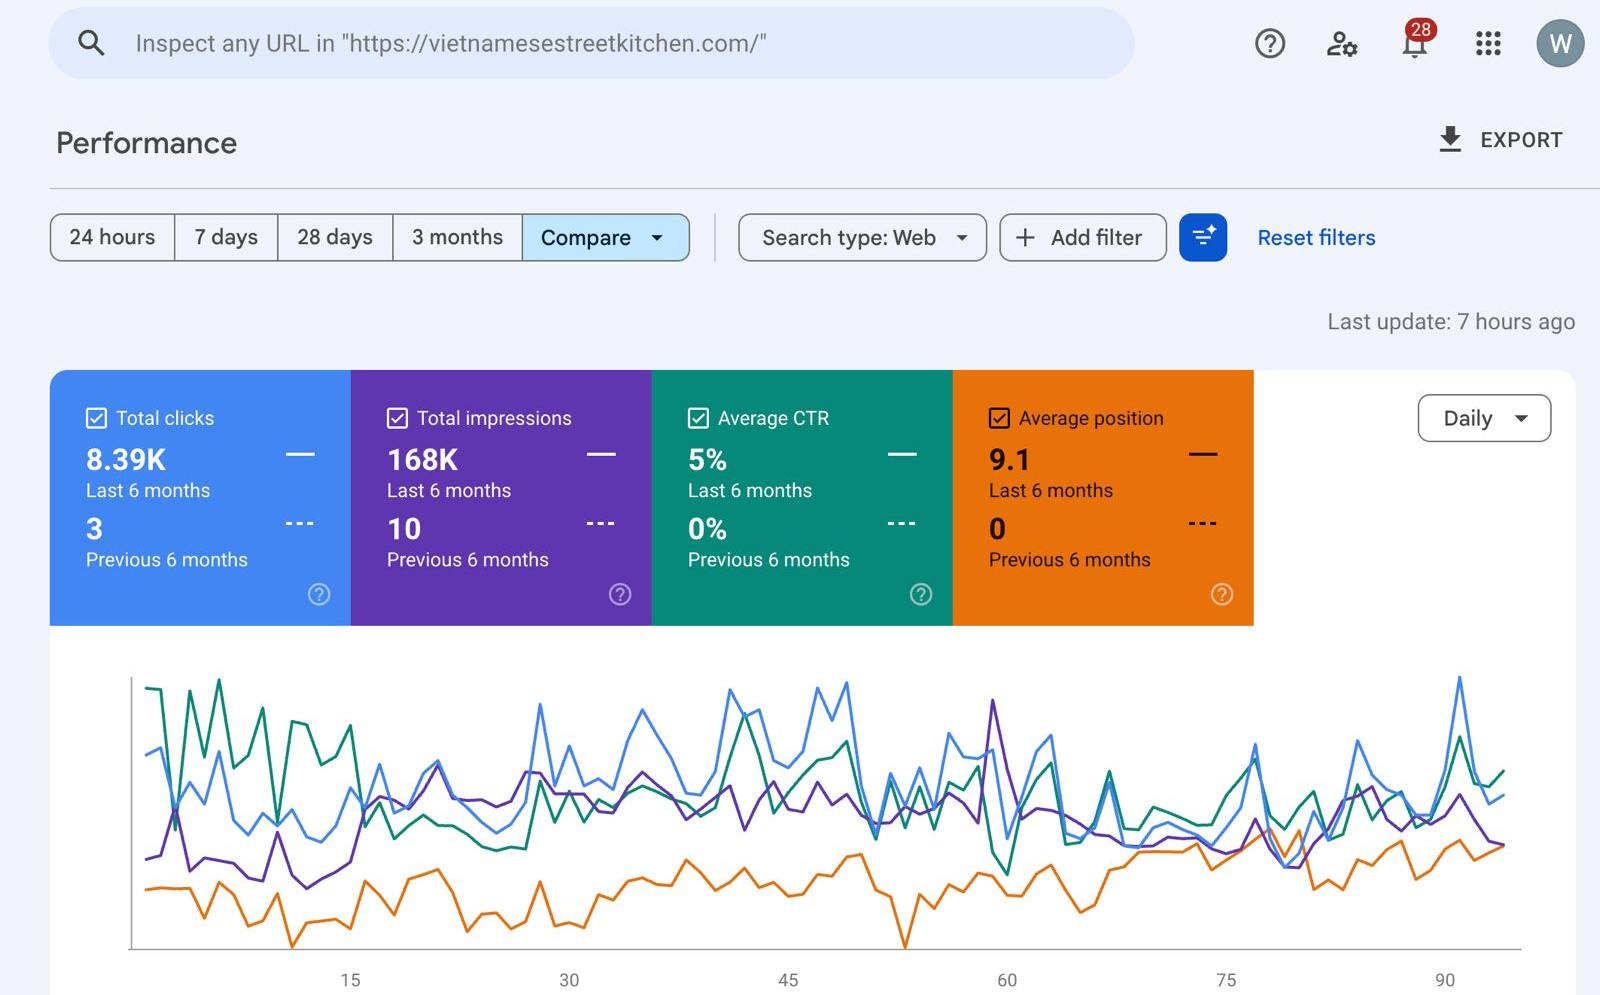The width and height of the screenshot is (1600, 995).
Task: Click the search magnifier icon
Action: click(x=91, y=43)
